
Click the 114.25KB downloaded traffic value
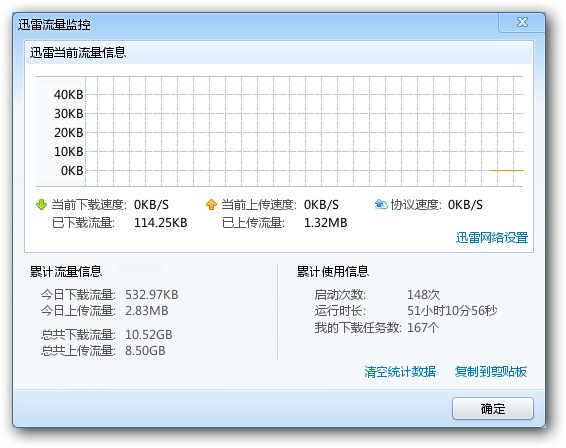[161, 223]
